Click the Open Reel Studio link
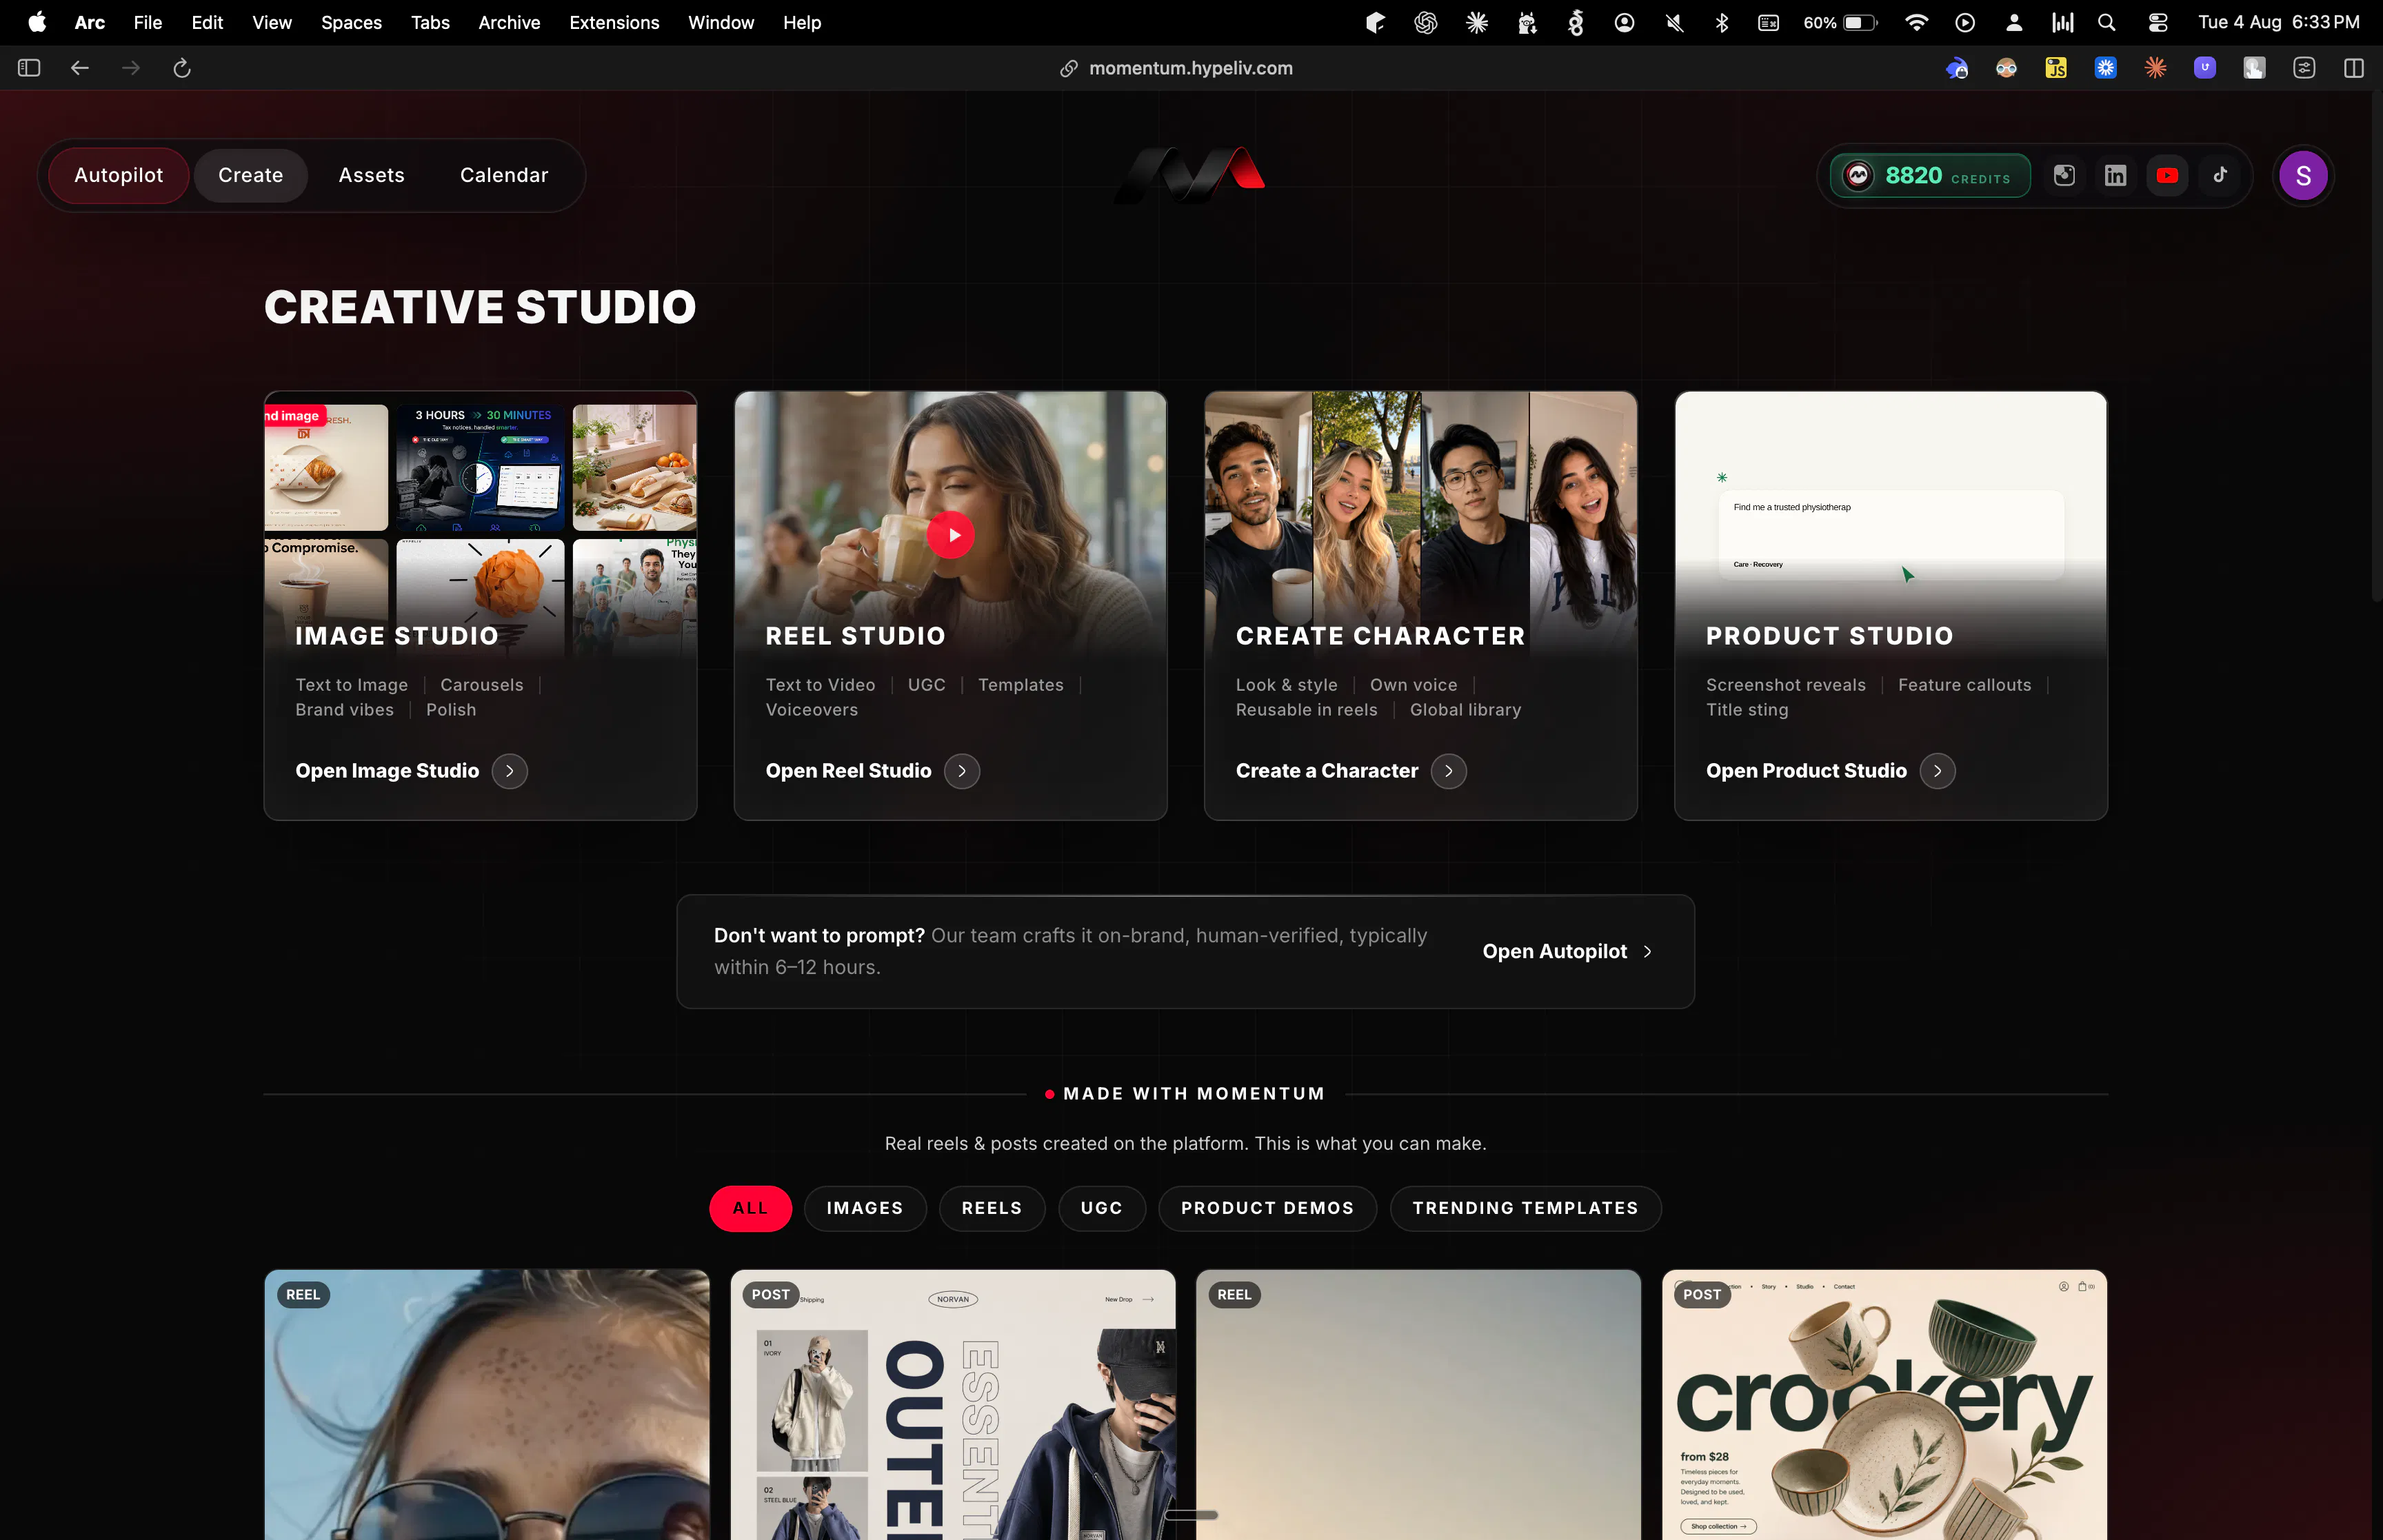The height and width of the screenshot is (1540, 2383). click(x=848, y=771)
